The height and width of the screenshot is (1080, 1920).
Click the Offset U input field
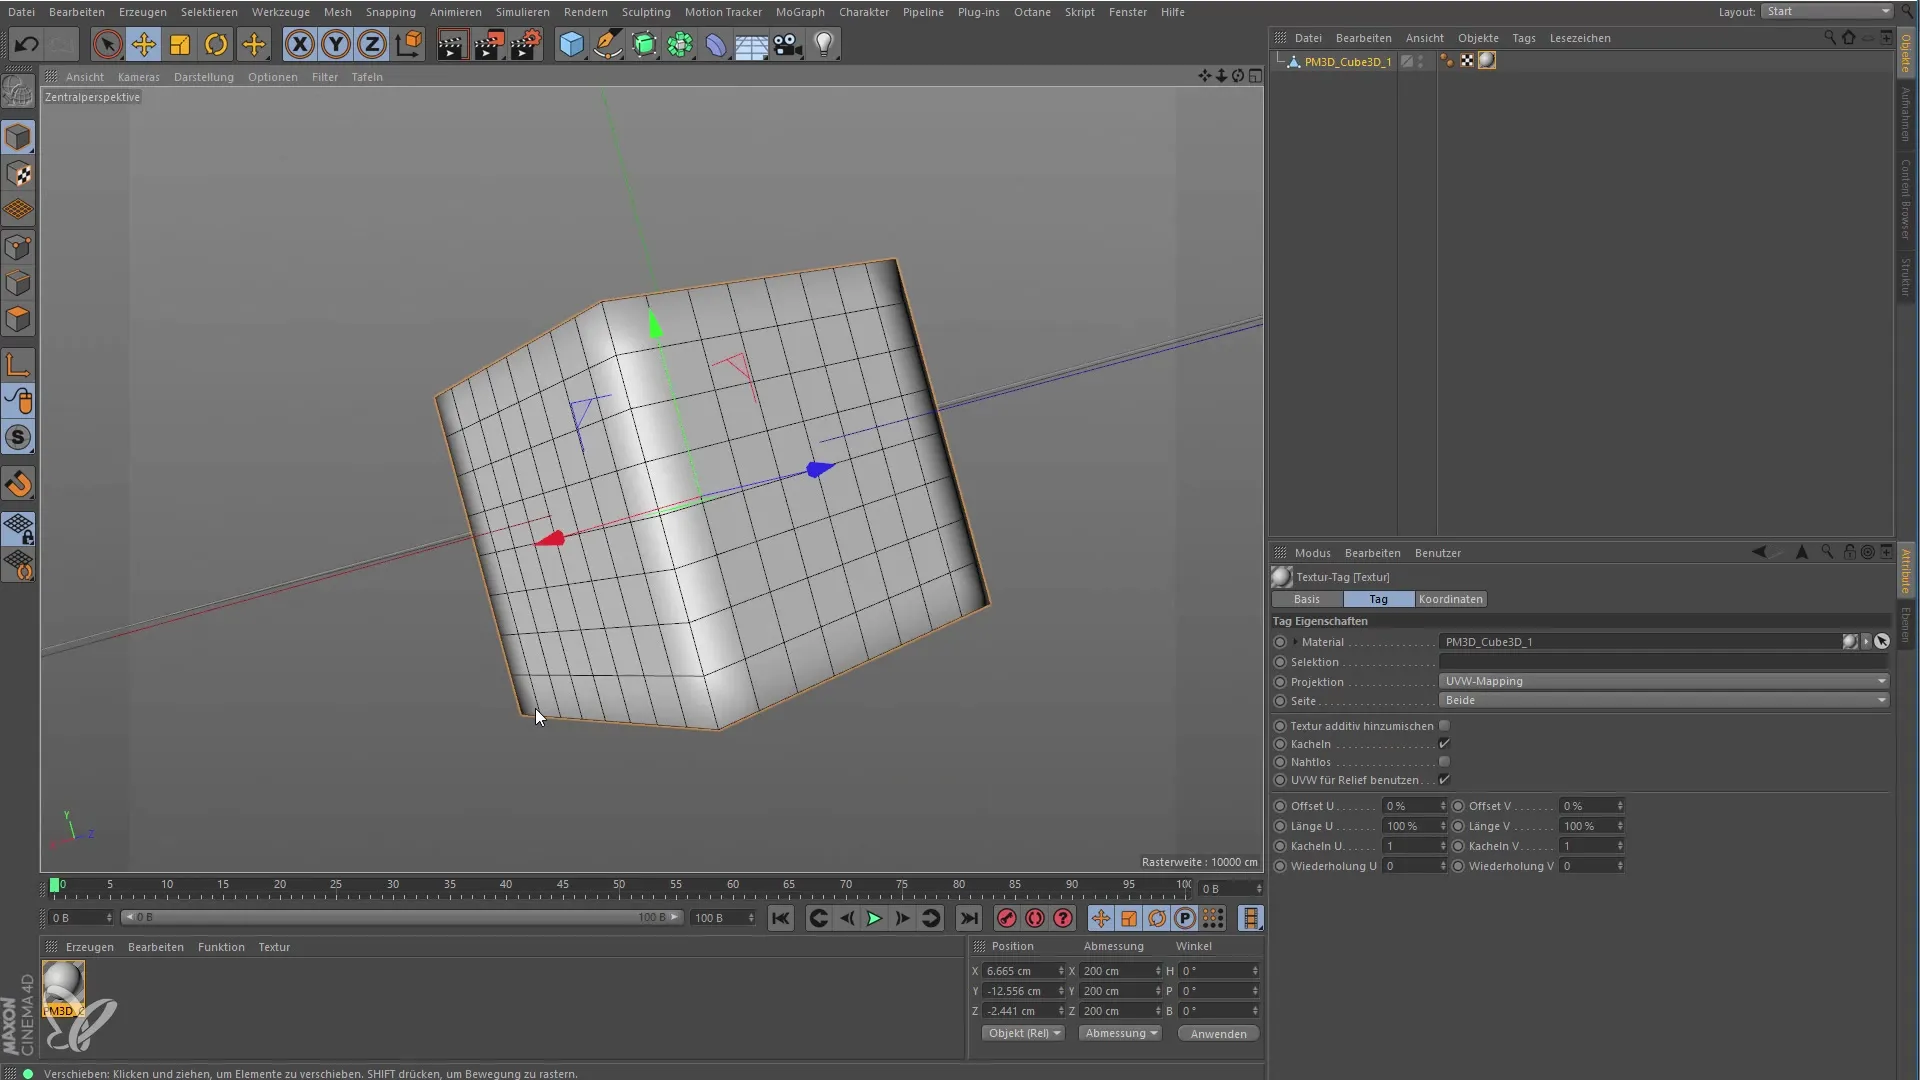1410,806
